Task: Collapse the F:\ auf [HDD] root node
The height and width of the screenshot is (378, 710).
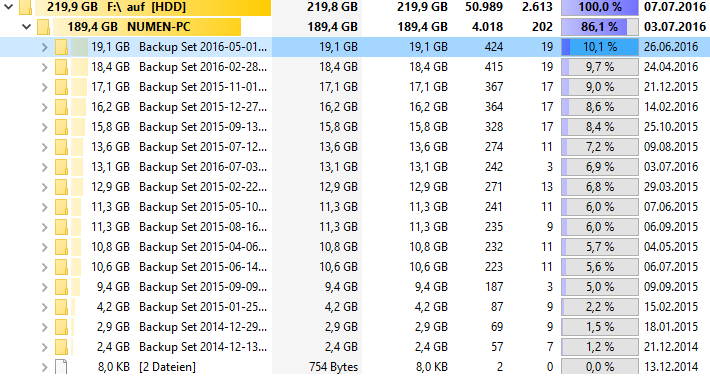Action: click(x=9, y=7)
